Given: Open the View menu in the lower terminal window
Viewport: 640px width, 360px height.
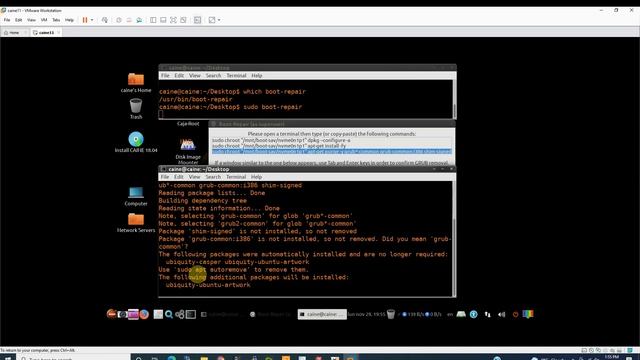Looking at the screenshot, I should [194, 177].
